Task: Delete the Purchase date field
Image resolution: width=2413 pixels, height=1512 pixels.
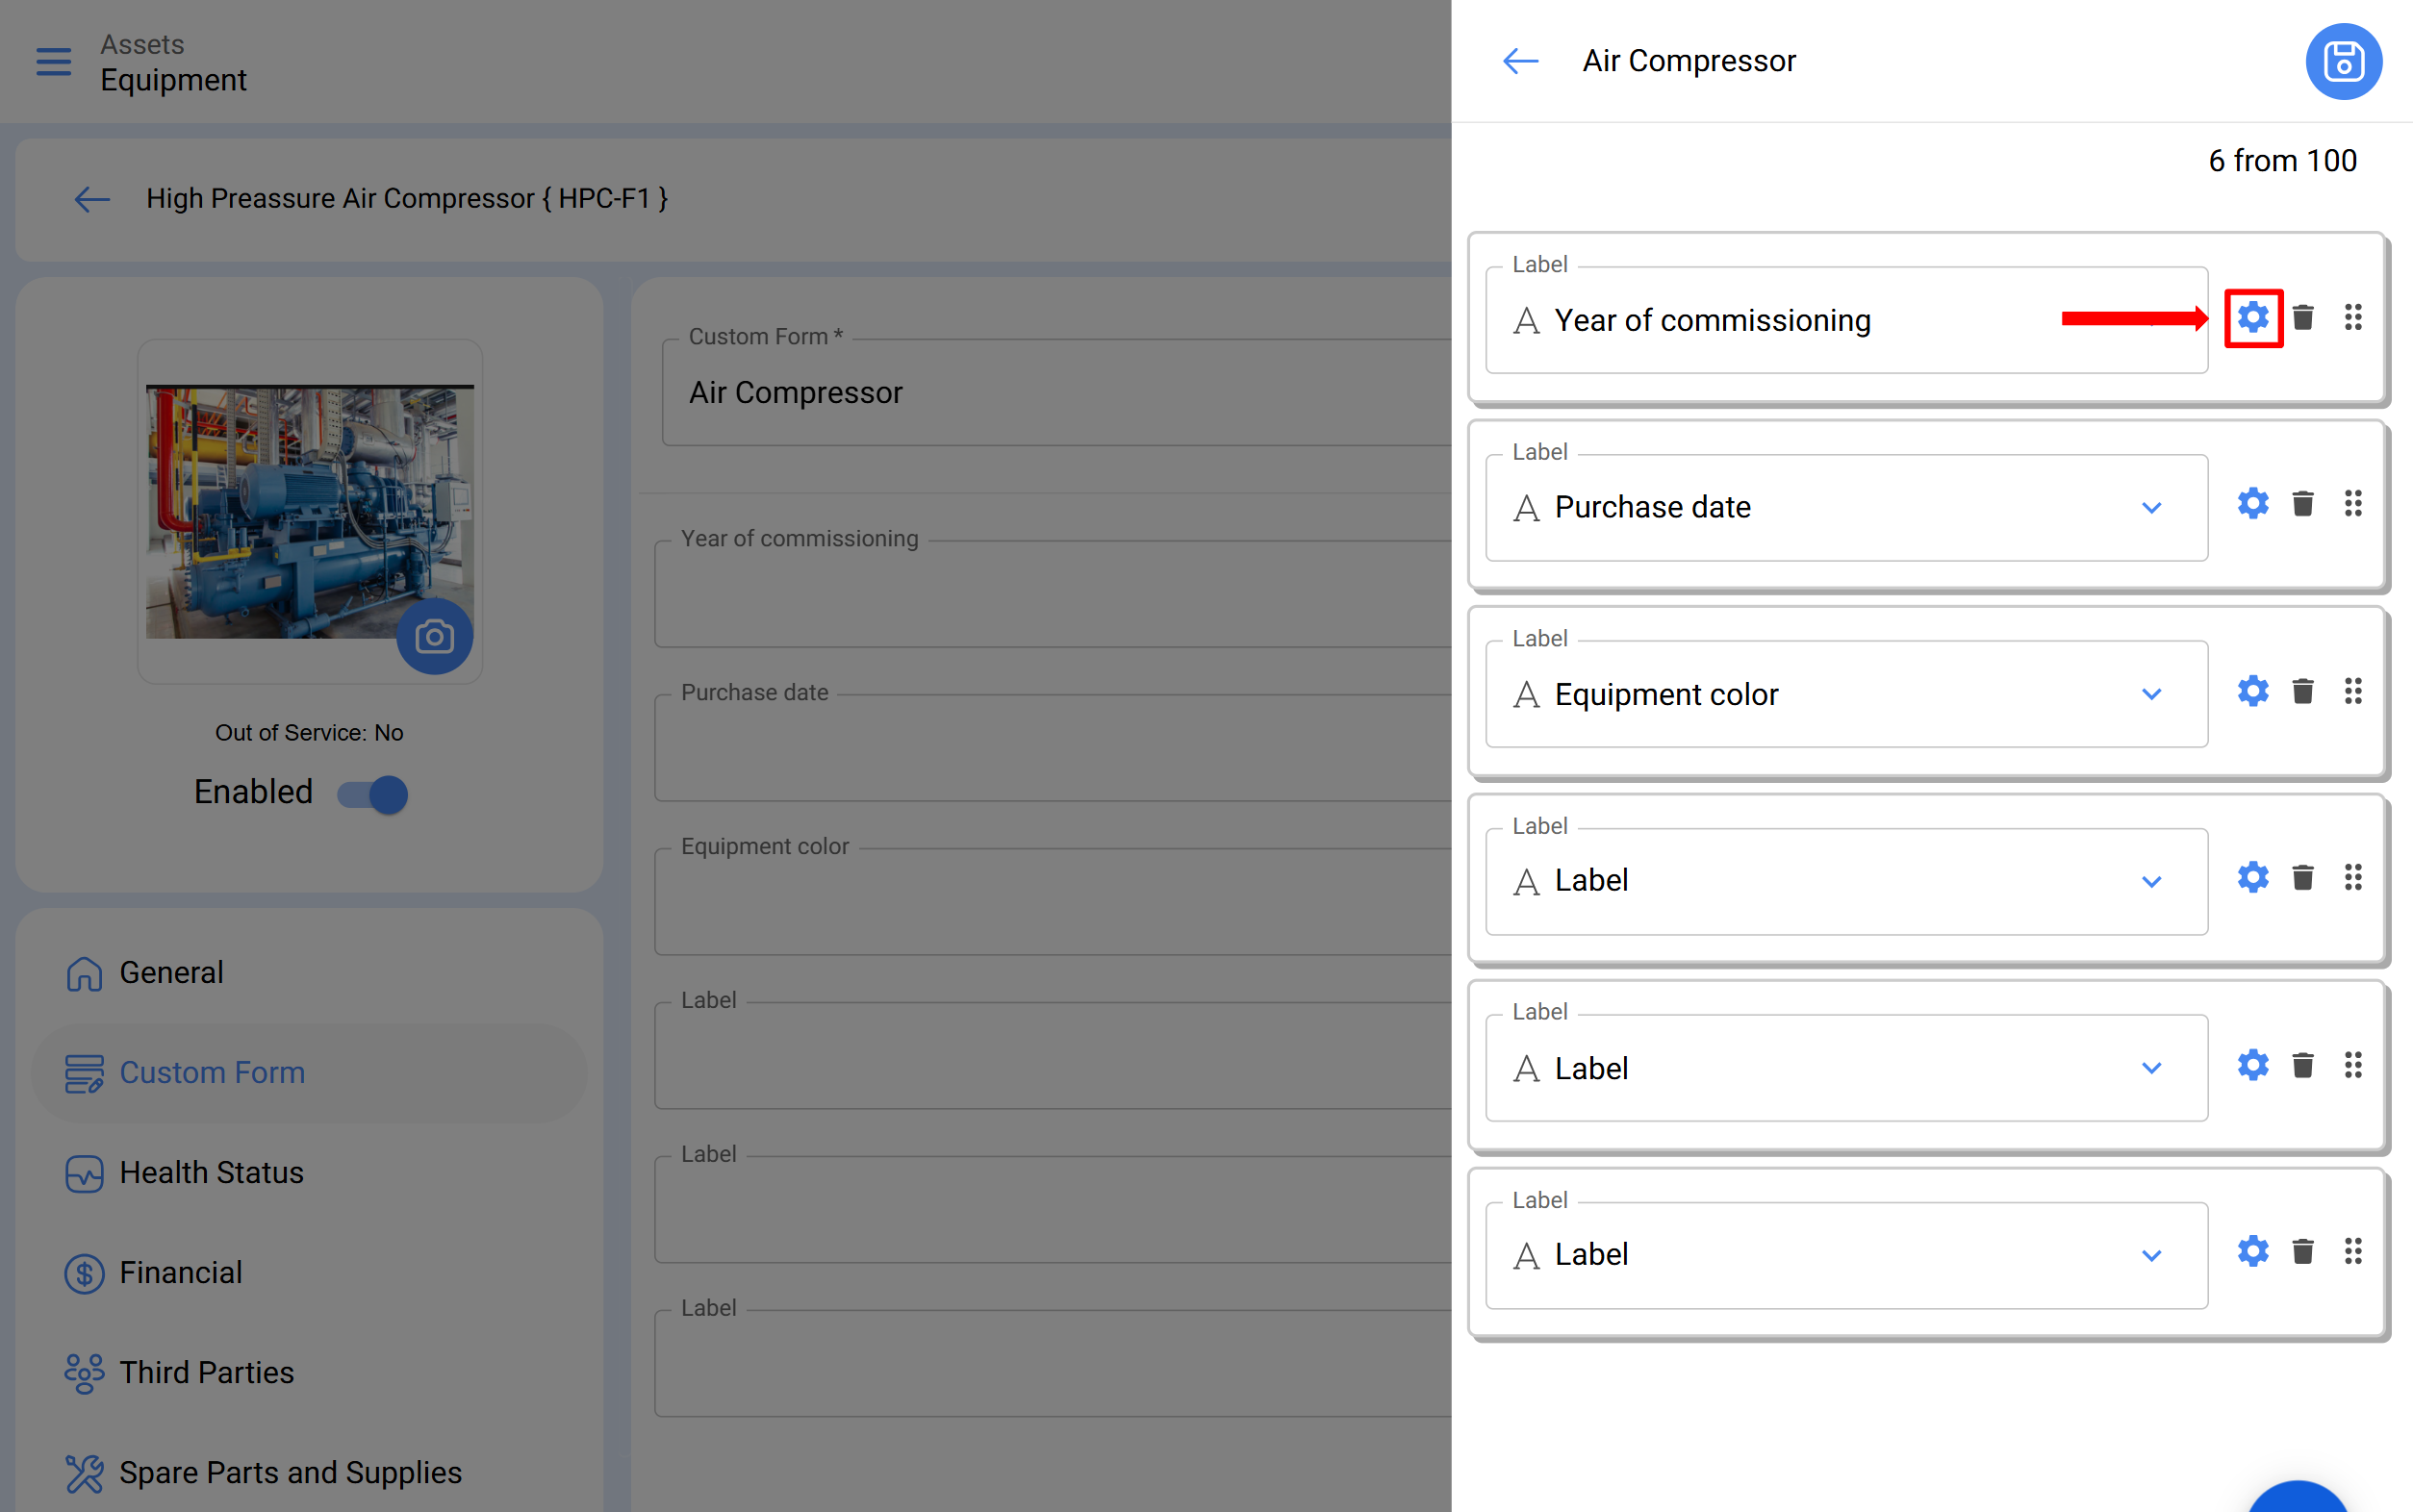Action: click(2302, 504)
